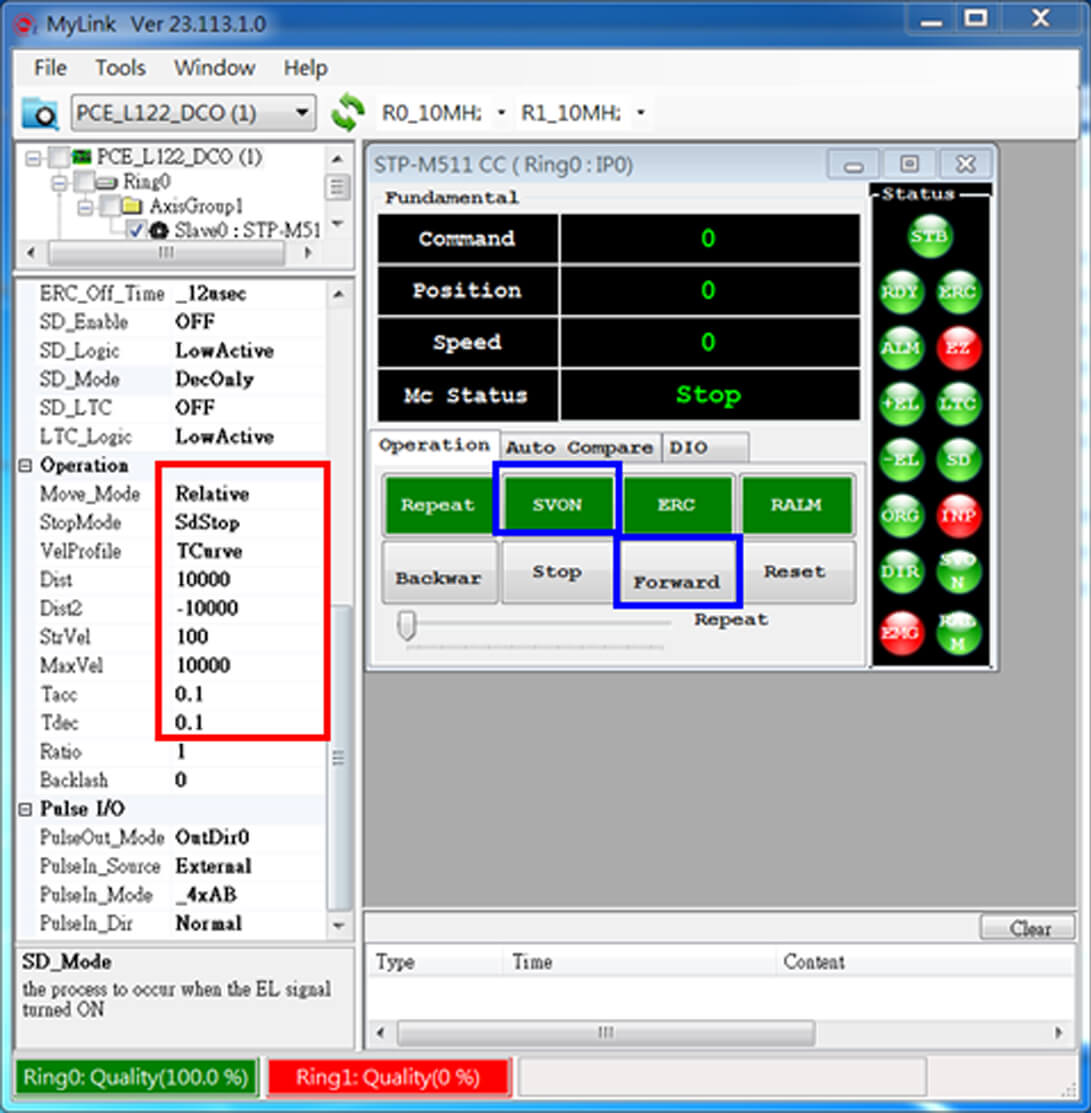
Task: Click the SD status indicator
Action: click(958, 459)
